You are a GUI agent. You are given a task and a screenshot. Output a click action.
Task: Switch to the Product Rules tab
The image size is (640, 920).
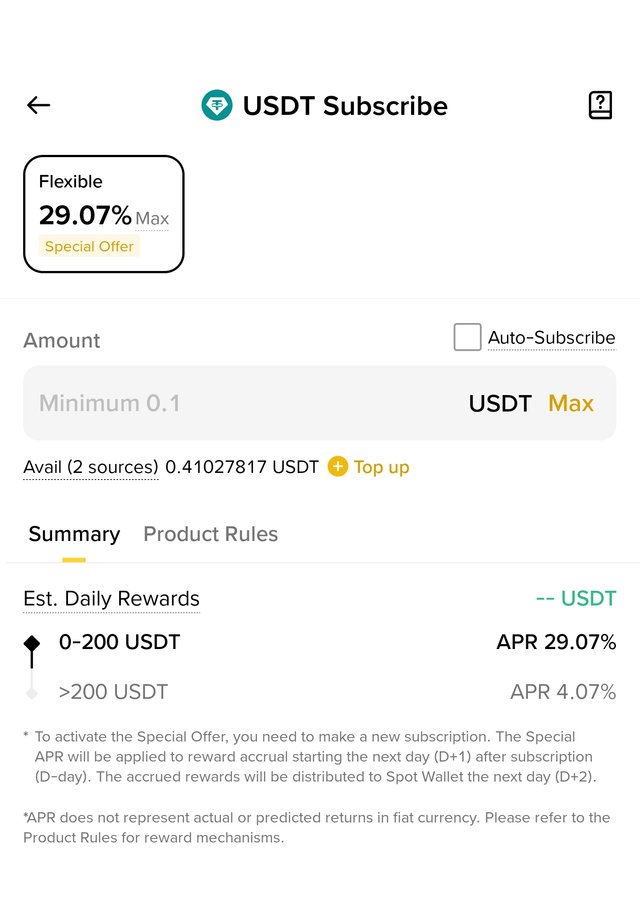[211, 534]
